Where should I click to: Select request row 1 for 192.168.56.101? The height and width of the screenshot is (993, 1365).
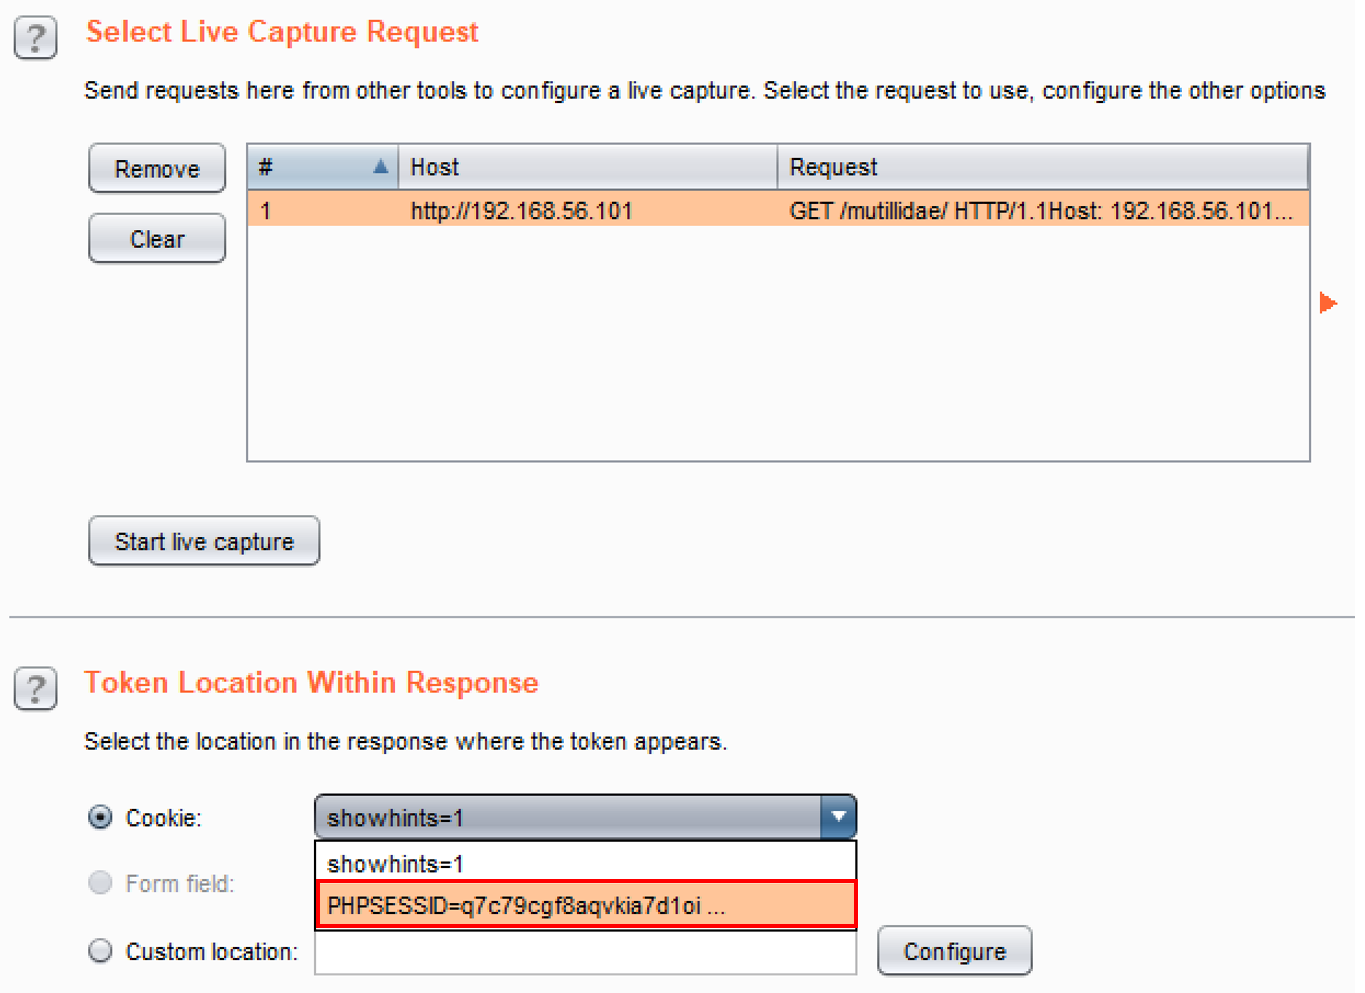click(777, 211)
